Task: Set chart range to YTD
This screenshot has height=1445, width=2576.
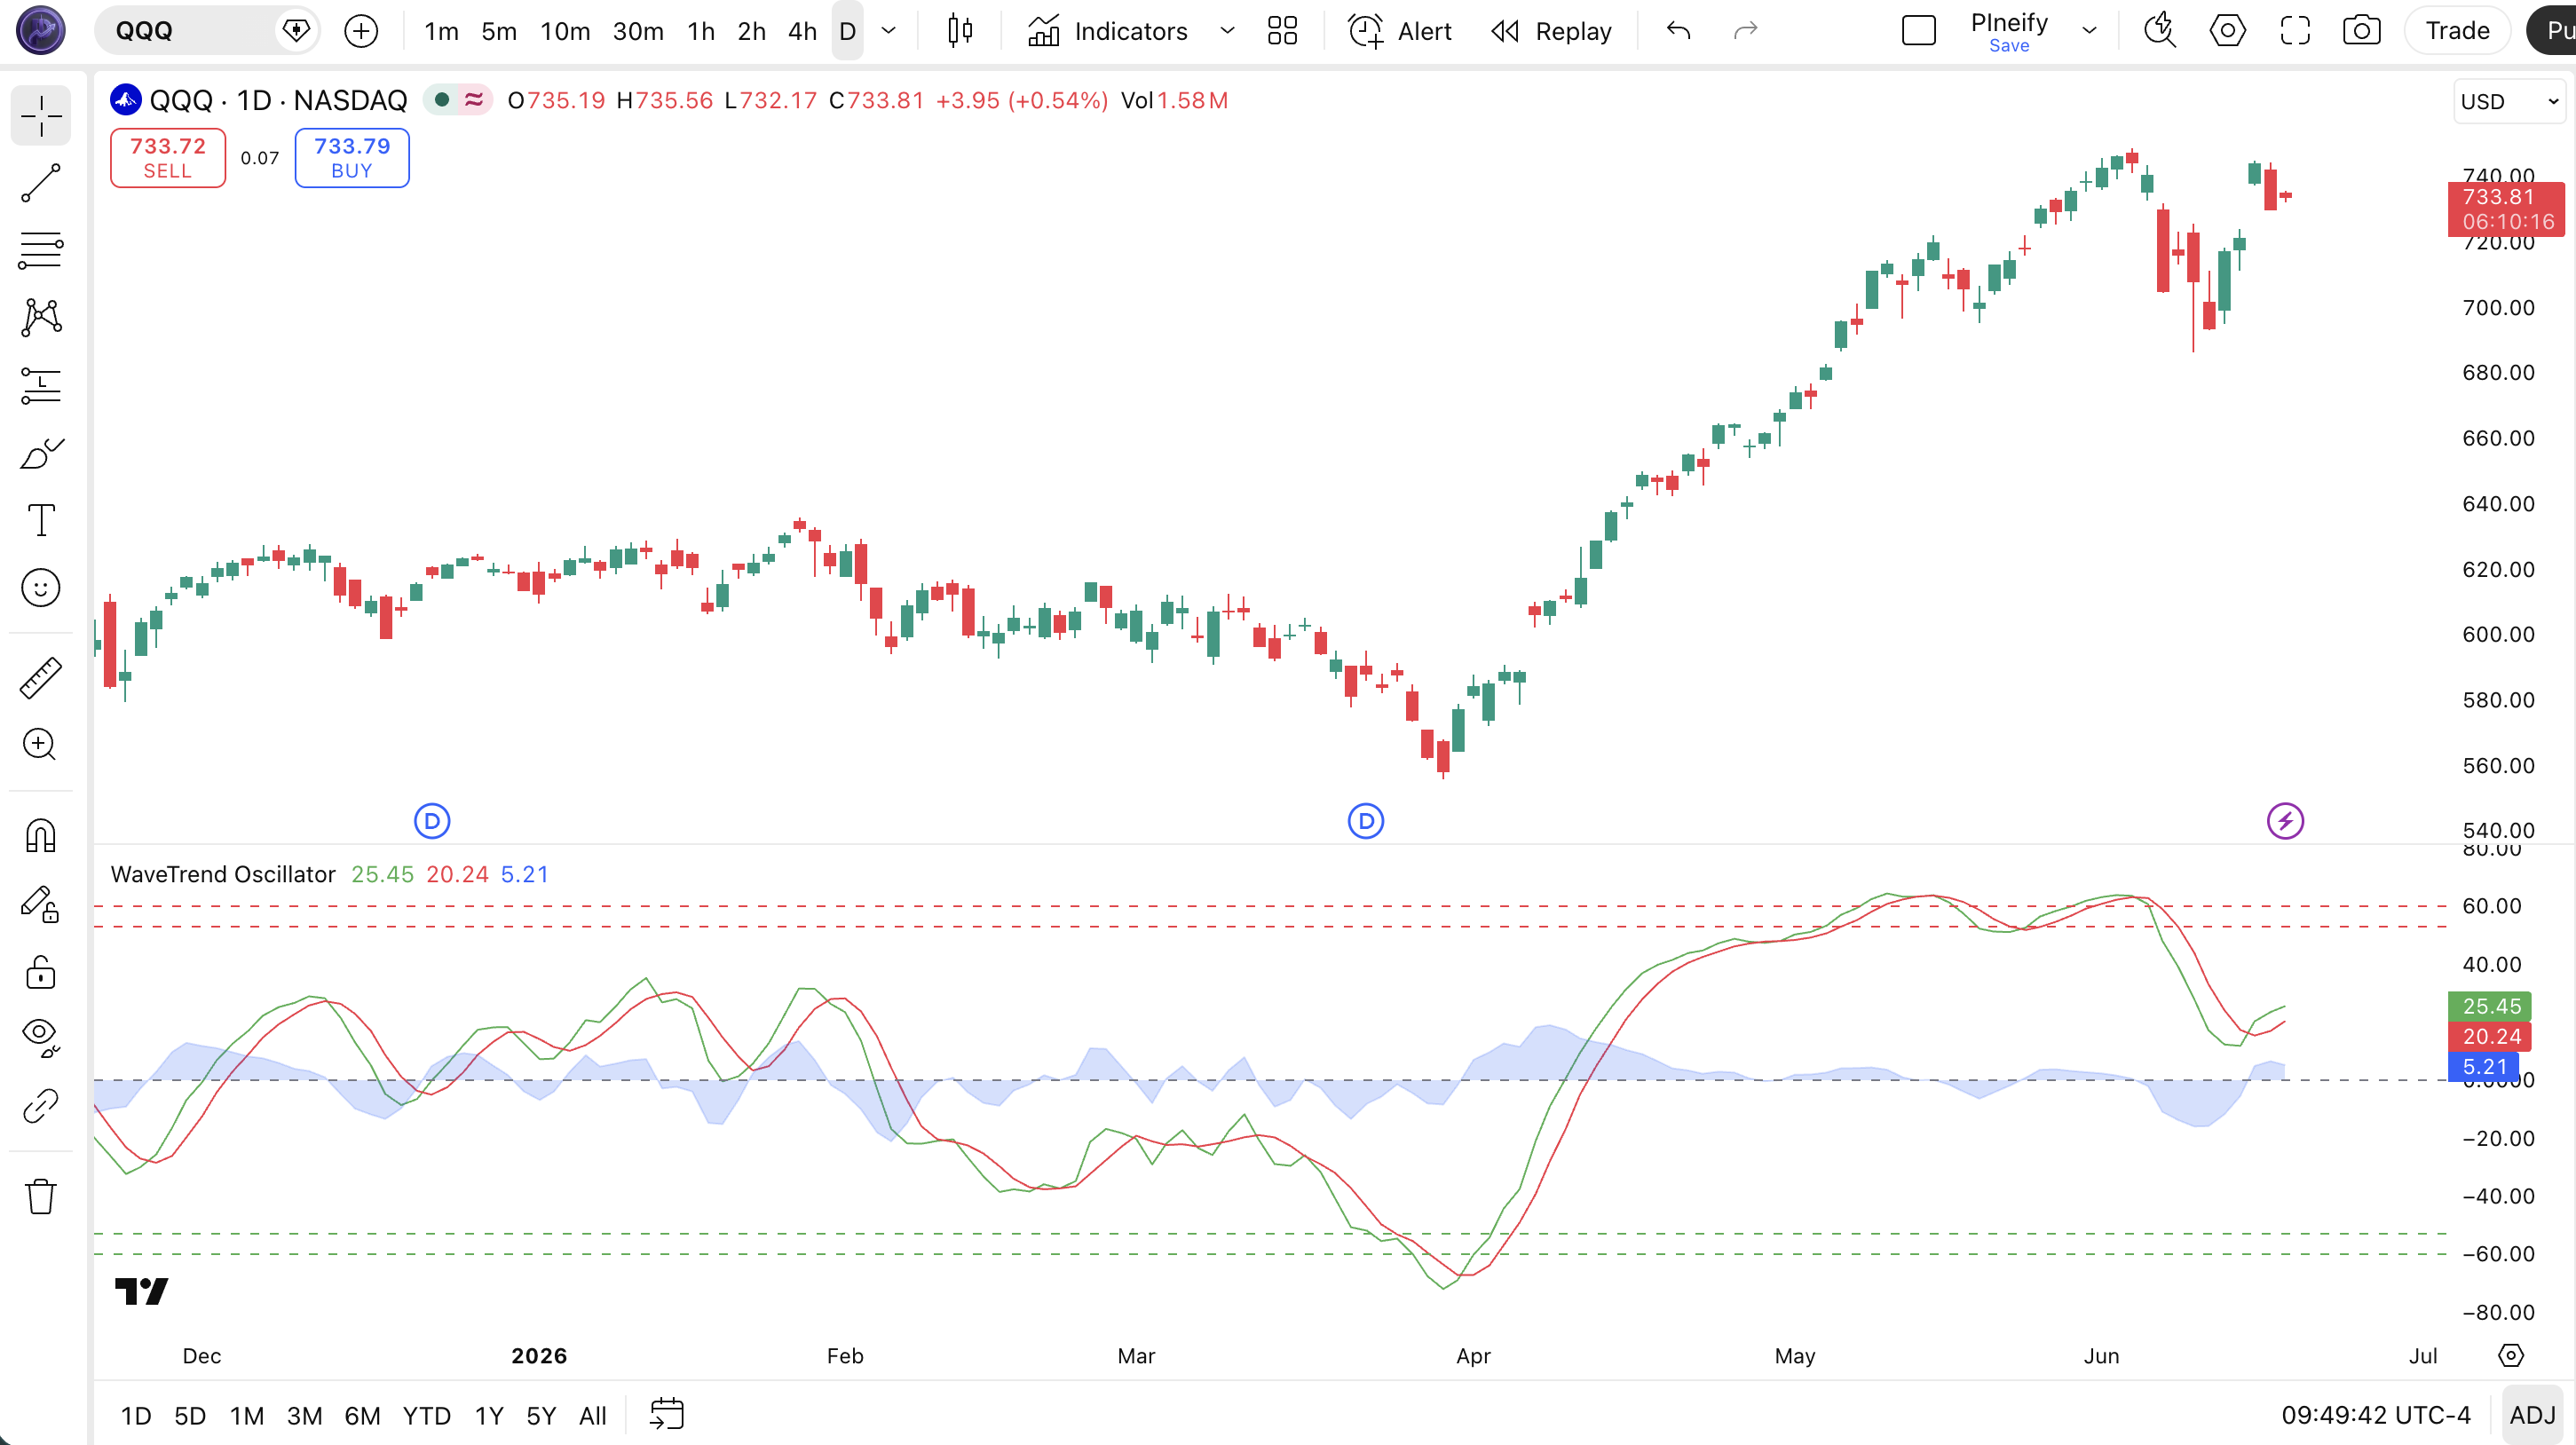Action: [426, 1416]
